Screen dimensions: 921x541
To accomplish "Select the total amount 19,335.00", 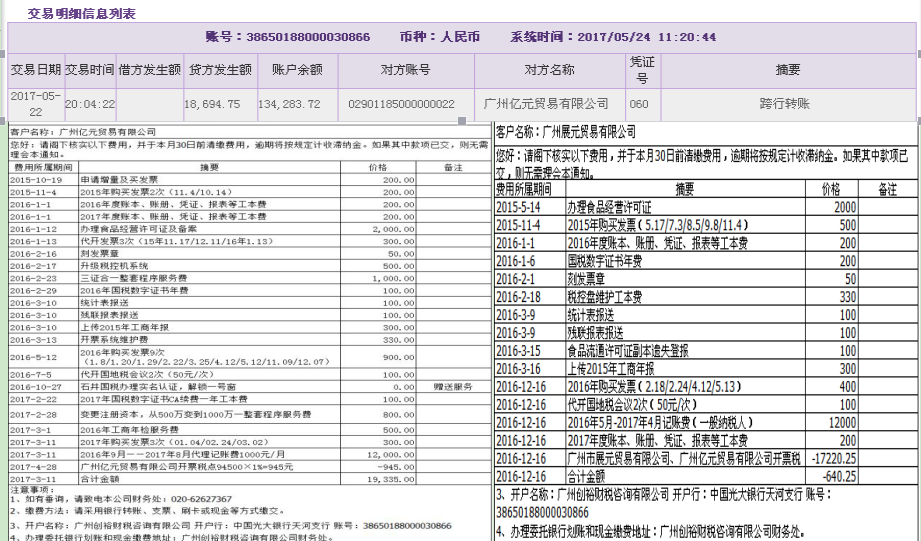I will pyautogui.click(x=391, y=479).
